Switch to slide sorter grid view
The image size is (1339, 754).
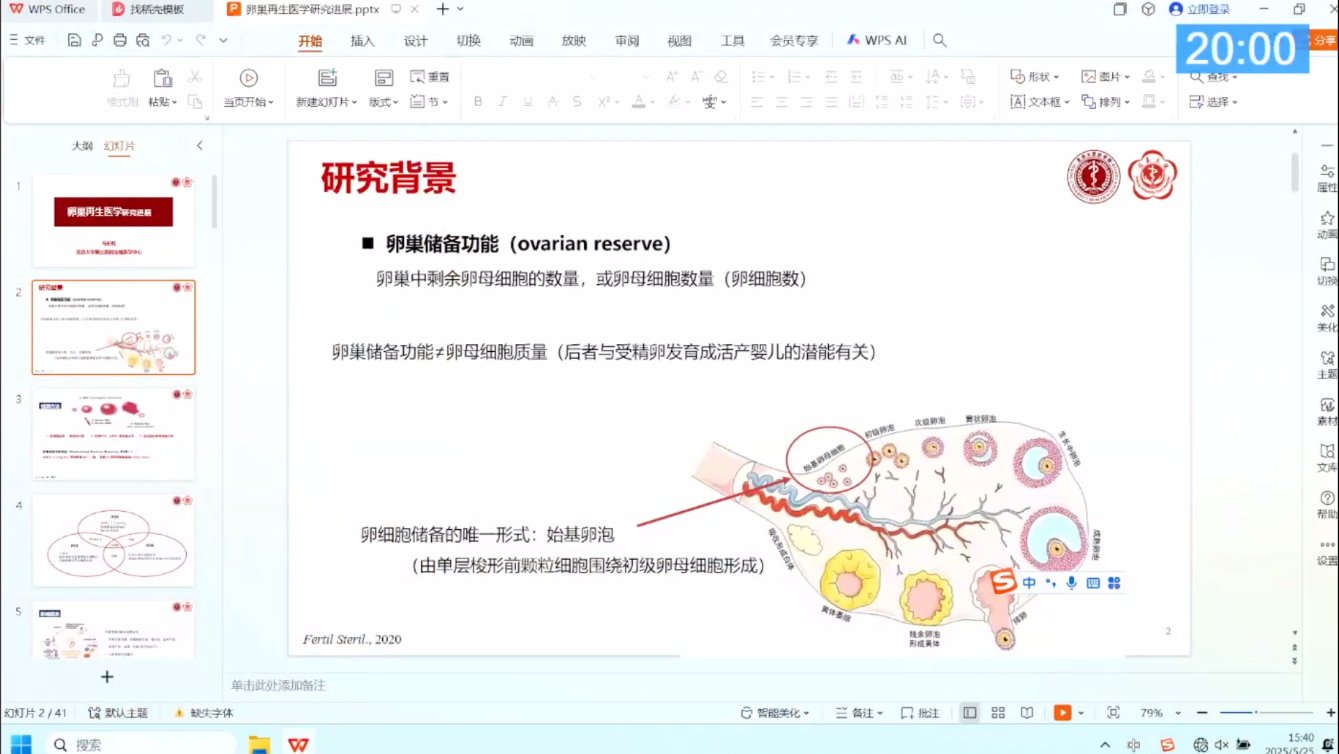click(x=998, y=713)
